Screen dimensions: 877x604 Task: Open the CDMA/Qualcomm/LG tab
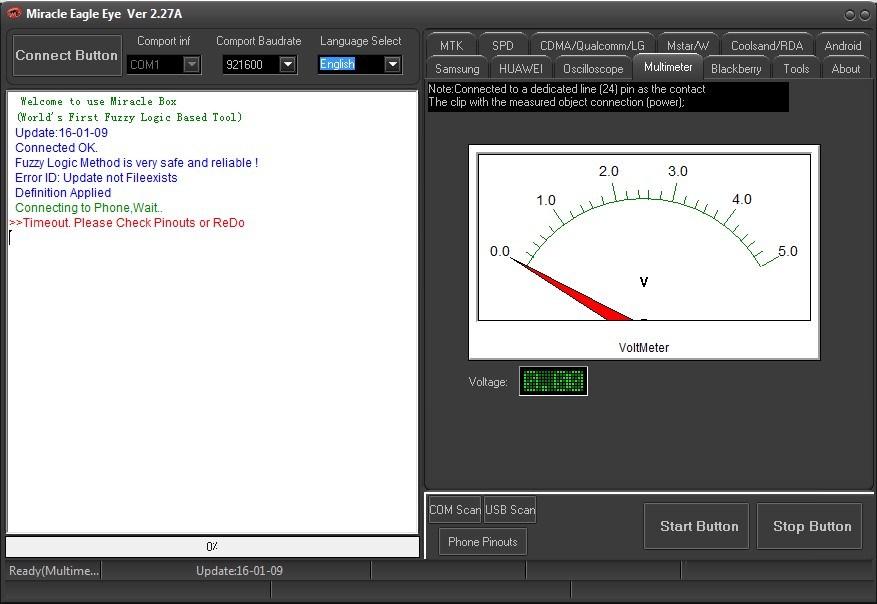click(x=592, y=46)
